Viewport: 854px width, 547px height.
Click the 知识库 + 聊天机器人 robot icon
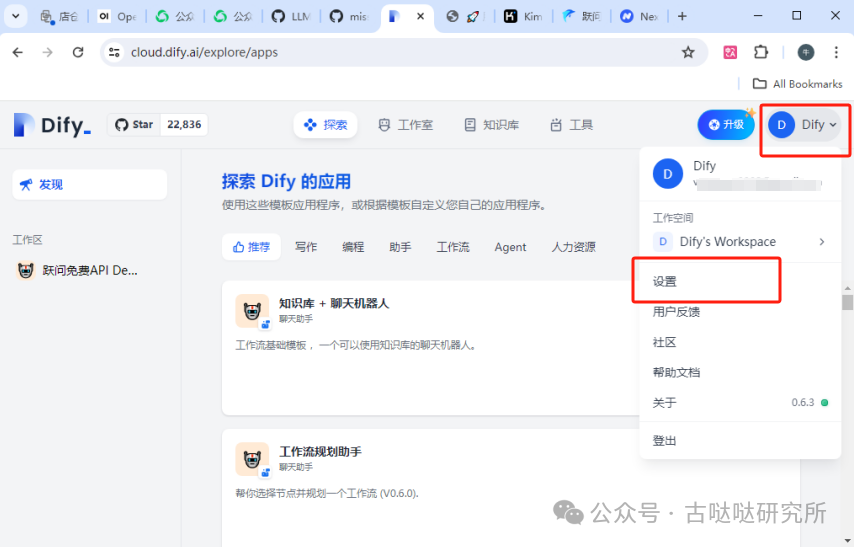coord(252,311)
